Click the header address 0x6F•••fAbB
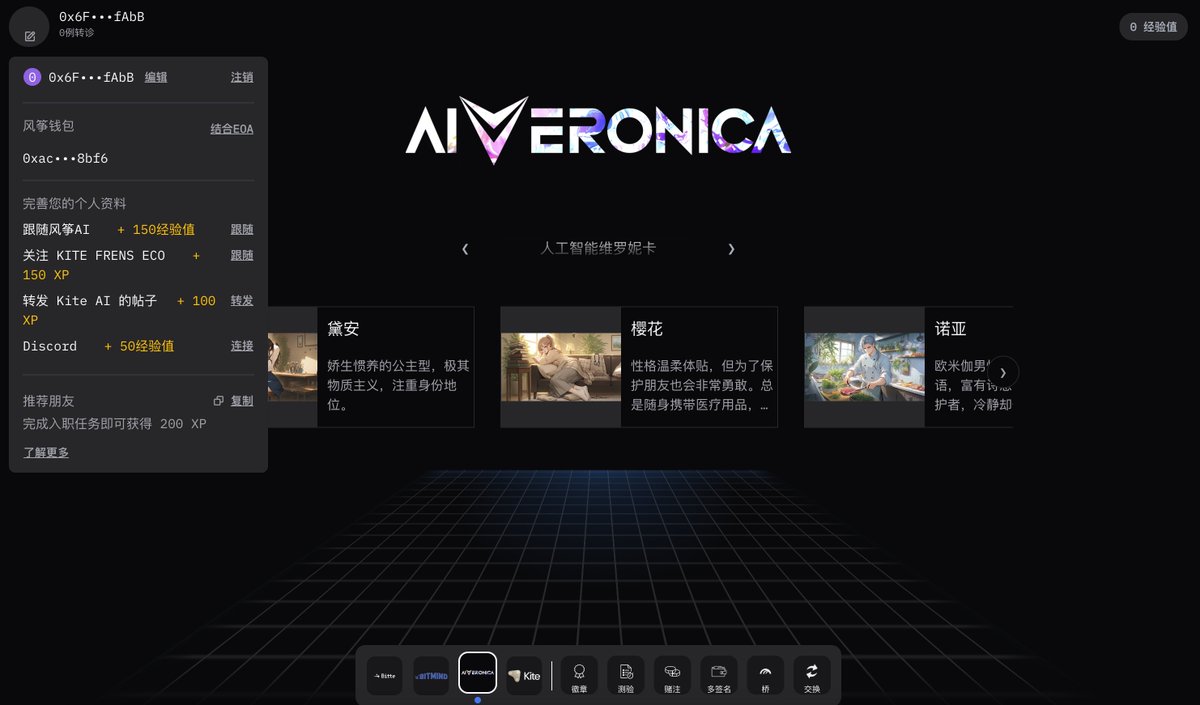1200x705 pixels. tap(101, 16)
